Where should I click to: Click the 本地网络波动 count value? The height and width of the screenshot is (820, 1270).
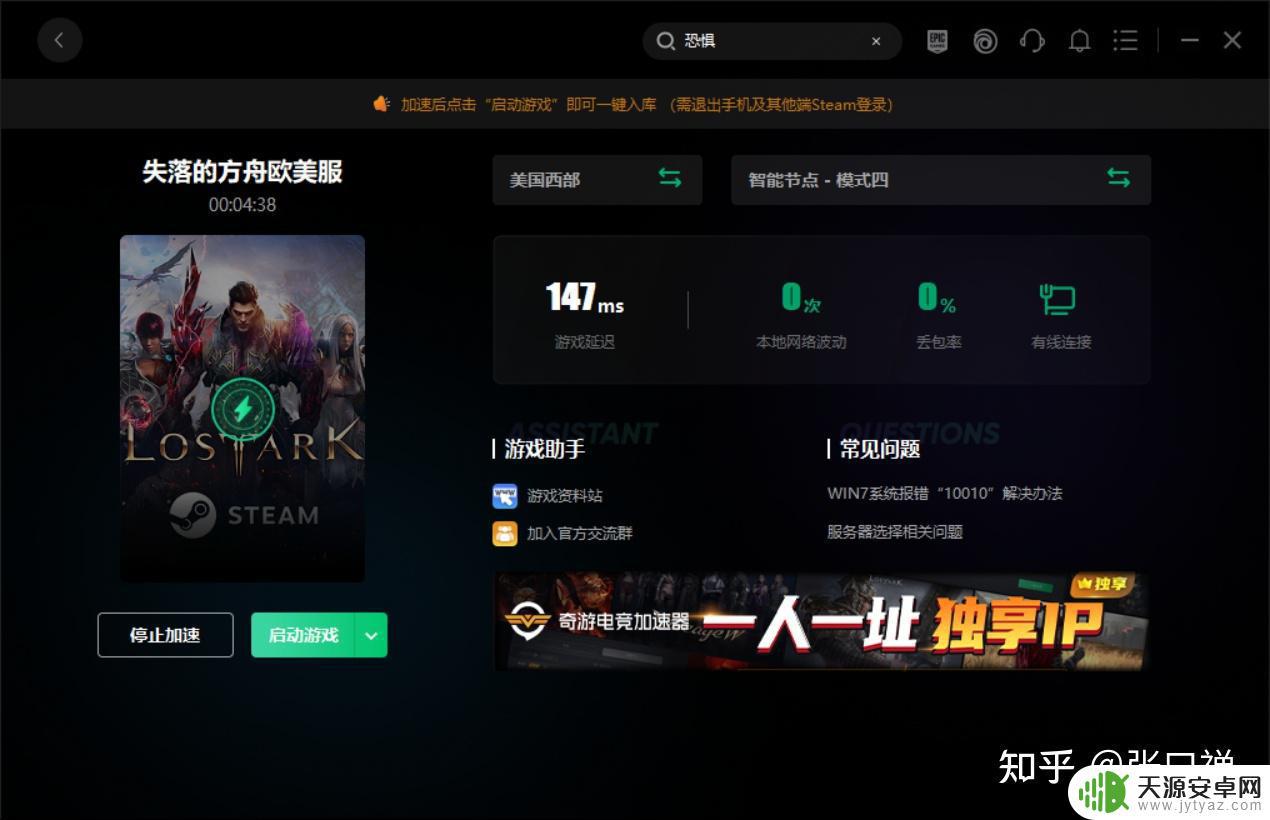[801, 298]
